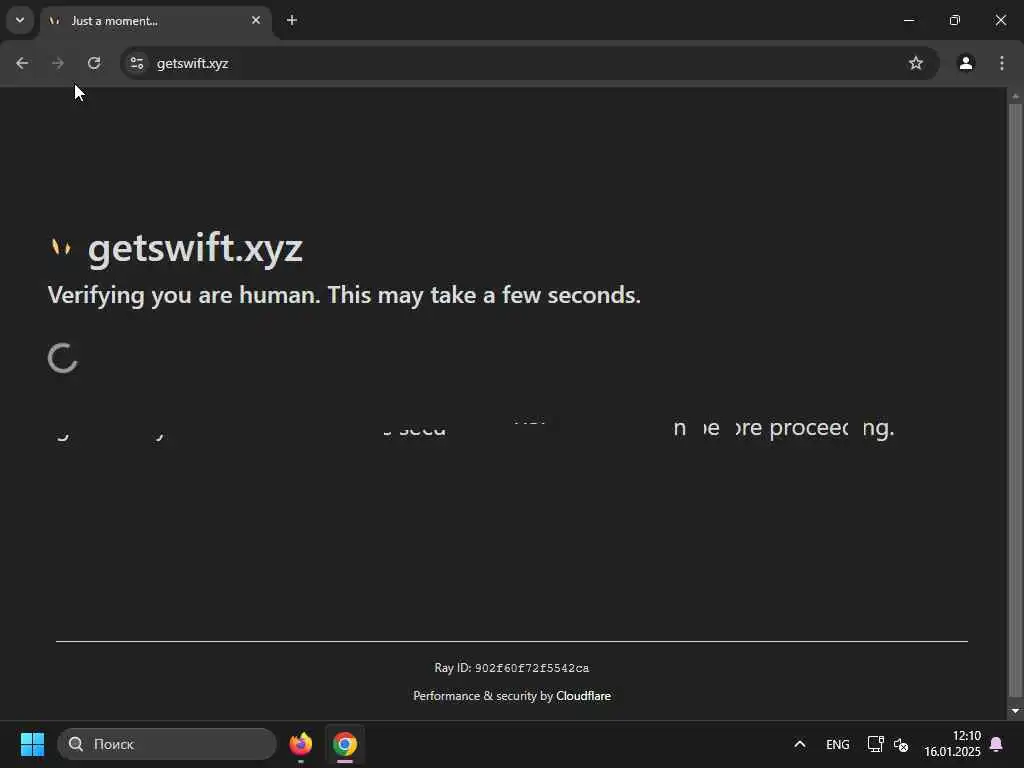Click the forward navigation arrow
Screen dimensions: 1024x768
pyautogui.click(x=58, y=63)
